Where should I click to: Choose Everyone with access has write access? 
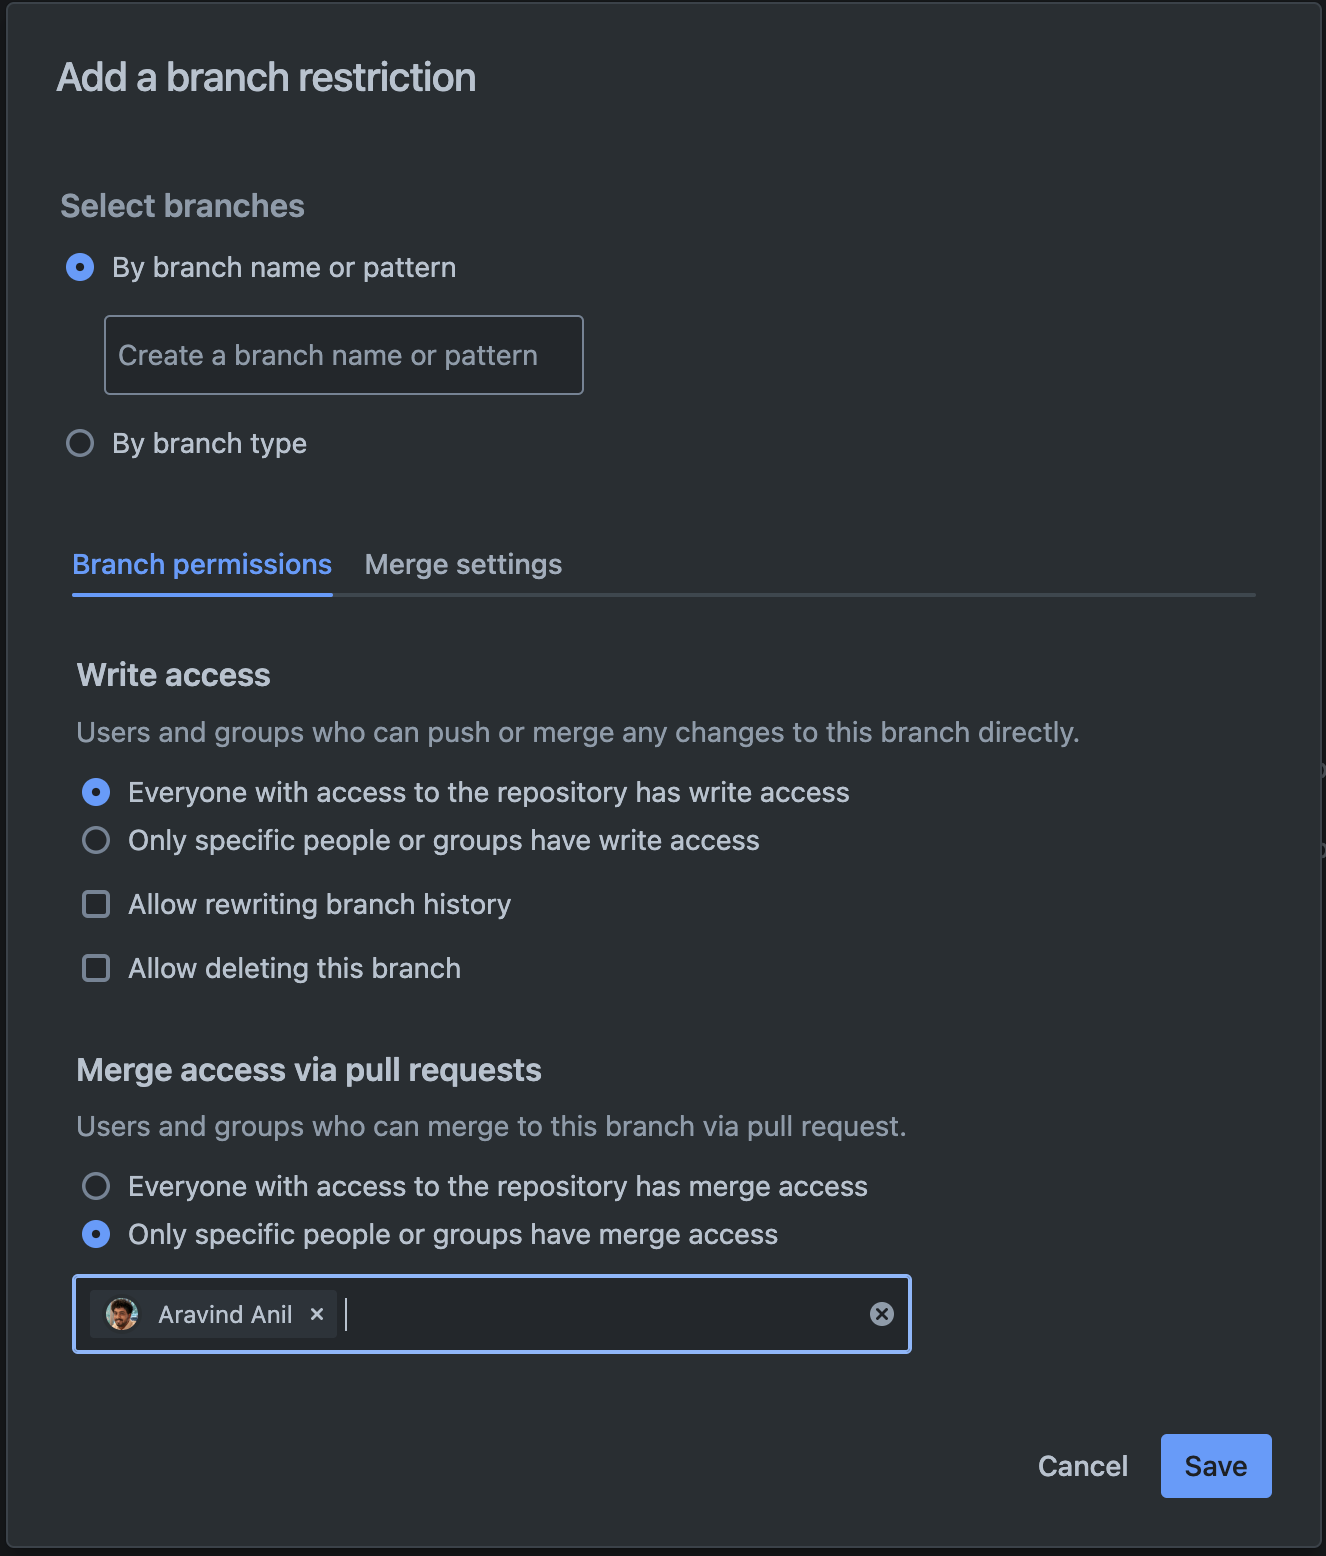pos(96,792)
